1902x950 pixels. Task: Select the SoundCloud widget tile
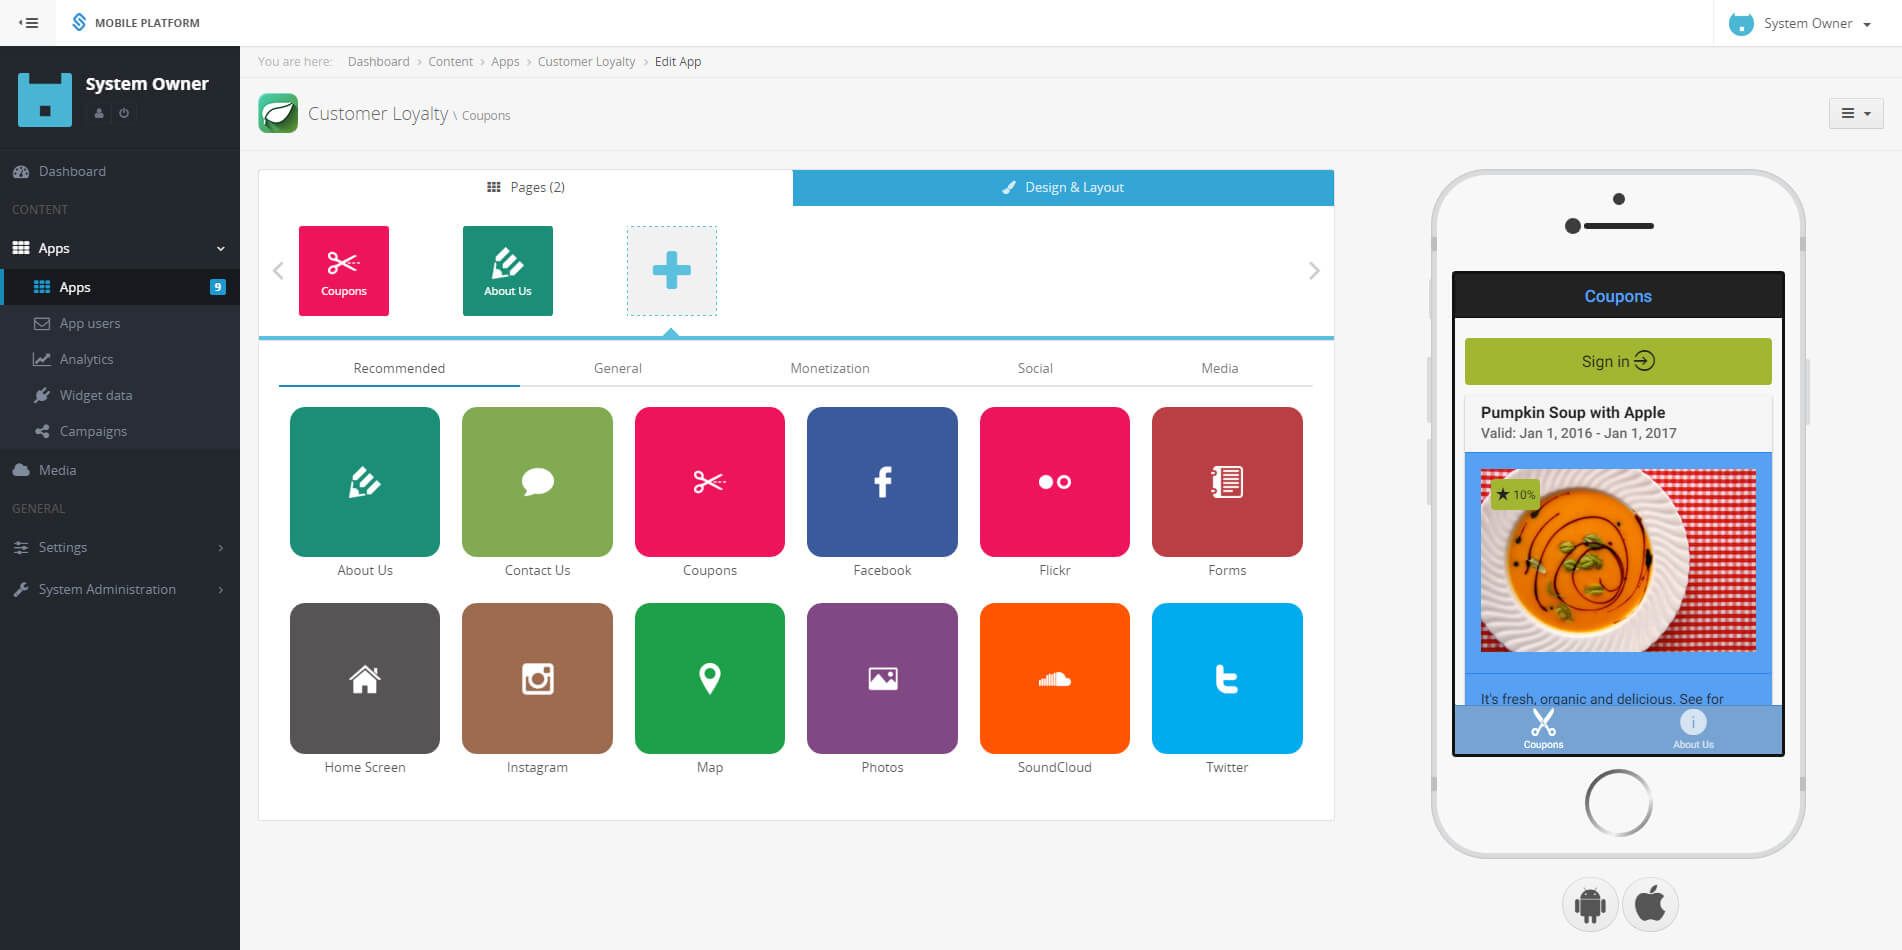[1054, 678]
